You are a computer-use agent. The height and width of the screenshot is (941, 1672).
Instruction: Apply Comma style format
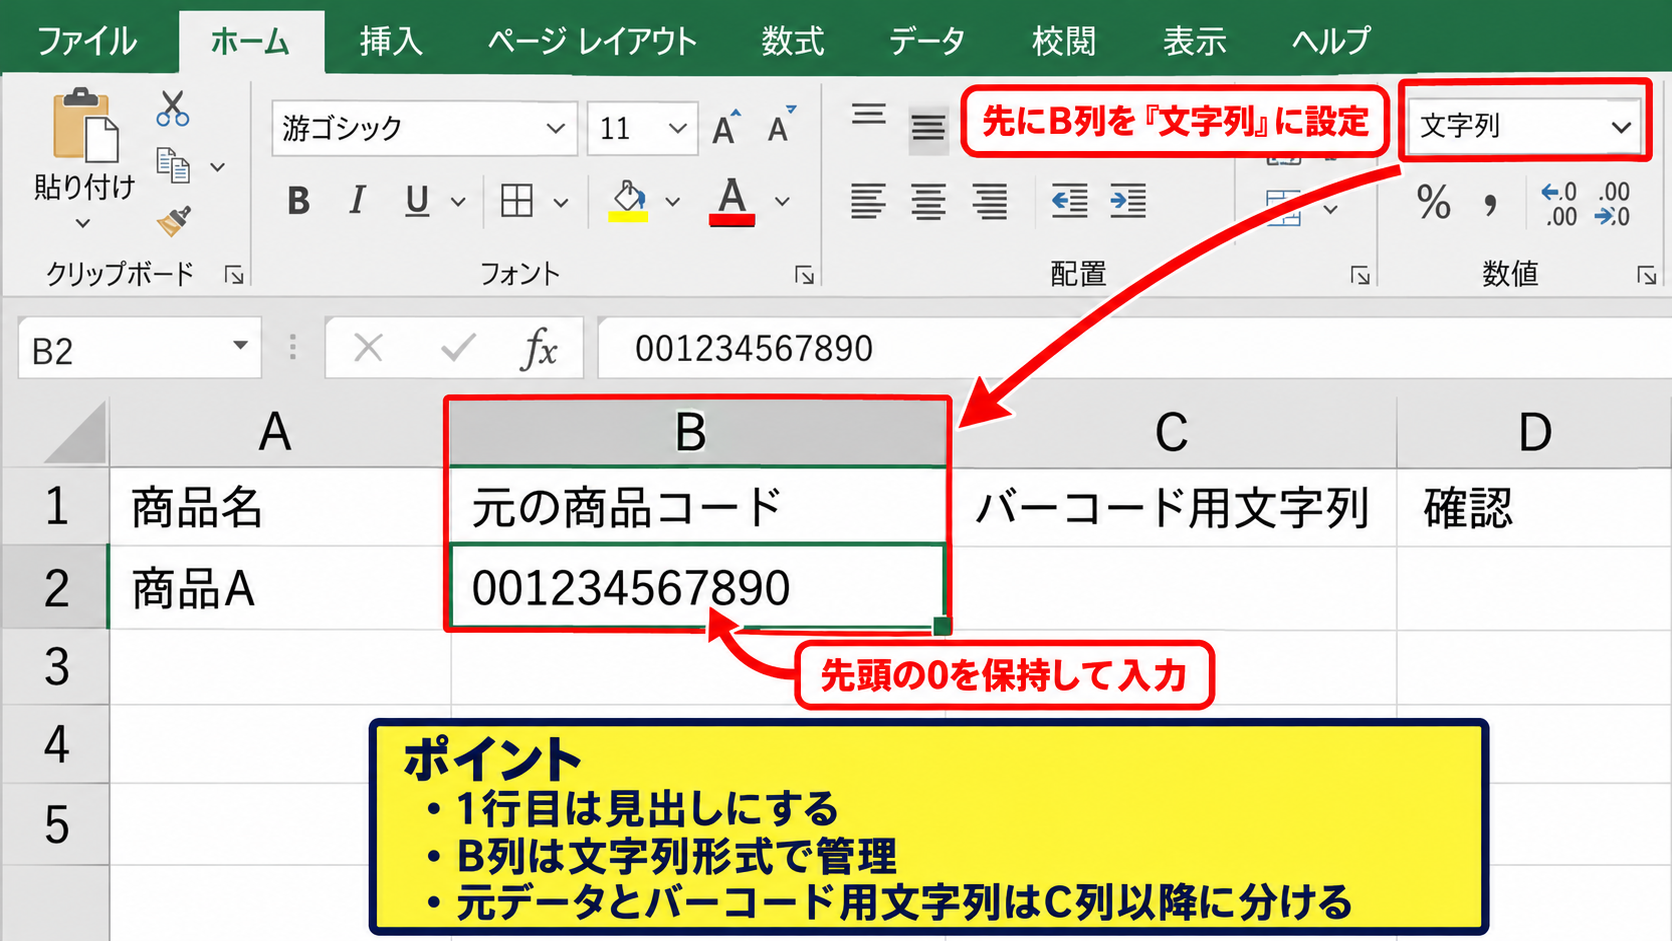coord(1491,205)
